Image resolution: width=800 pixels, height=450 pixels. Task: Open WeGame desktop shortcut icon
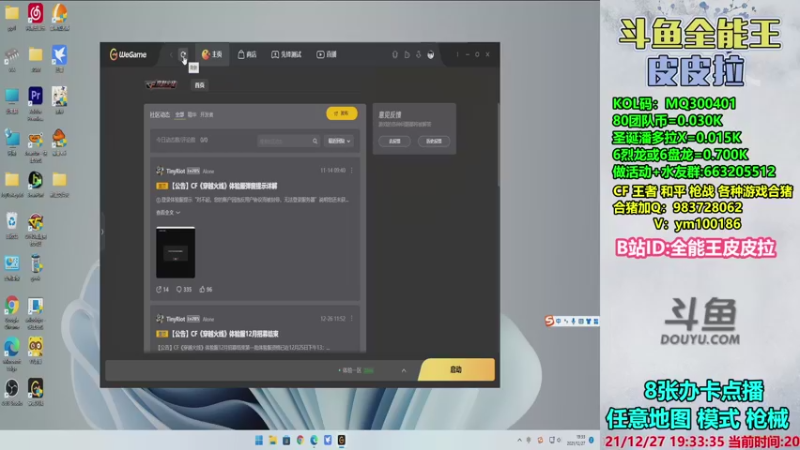point(35,392)
